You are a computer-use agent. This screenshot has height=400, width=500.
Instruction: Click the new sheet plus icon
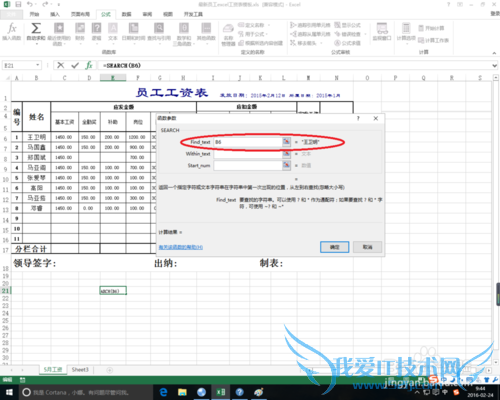(x=109, y=370)
